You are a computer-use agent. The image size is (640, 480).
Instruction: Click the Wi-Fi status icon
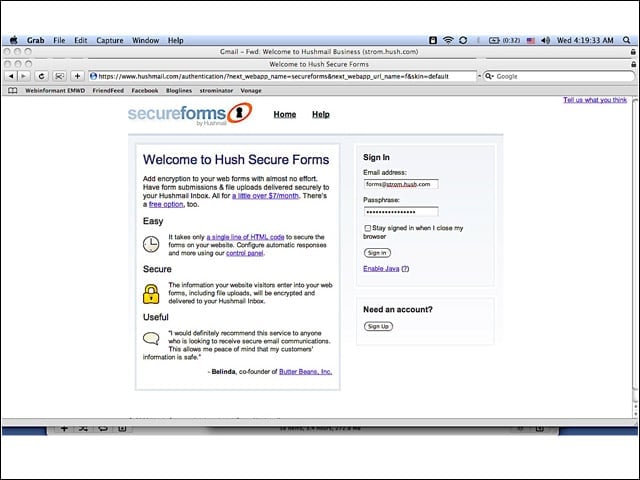(448, 40)
